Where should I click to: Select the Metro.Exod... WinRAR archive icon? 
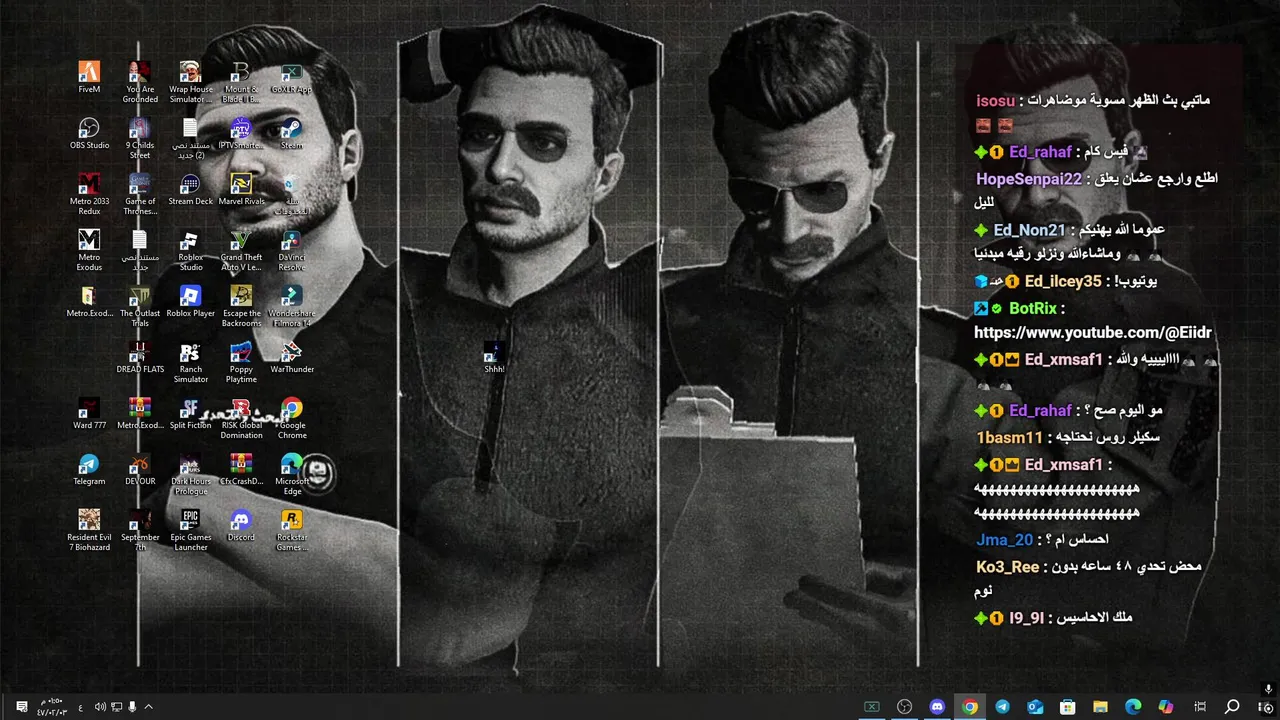point(140,415)
